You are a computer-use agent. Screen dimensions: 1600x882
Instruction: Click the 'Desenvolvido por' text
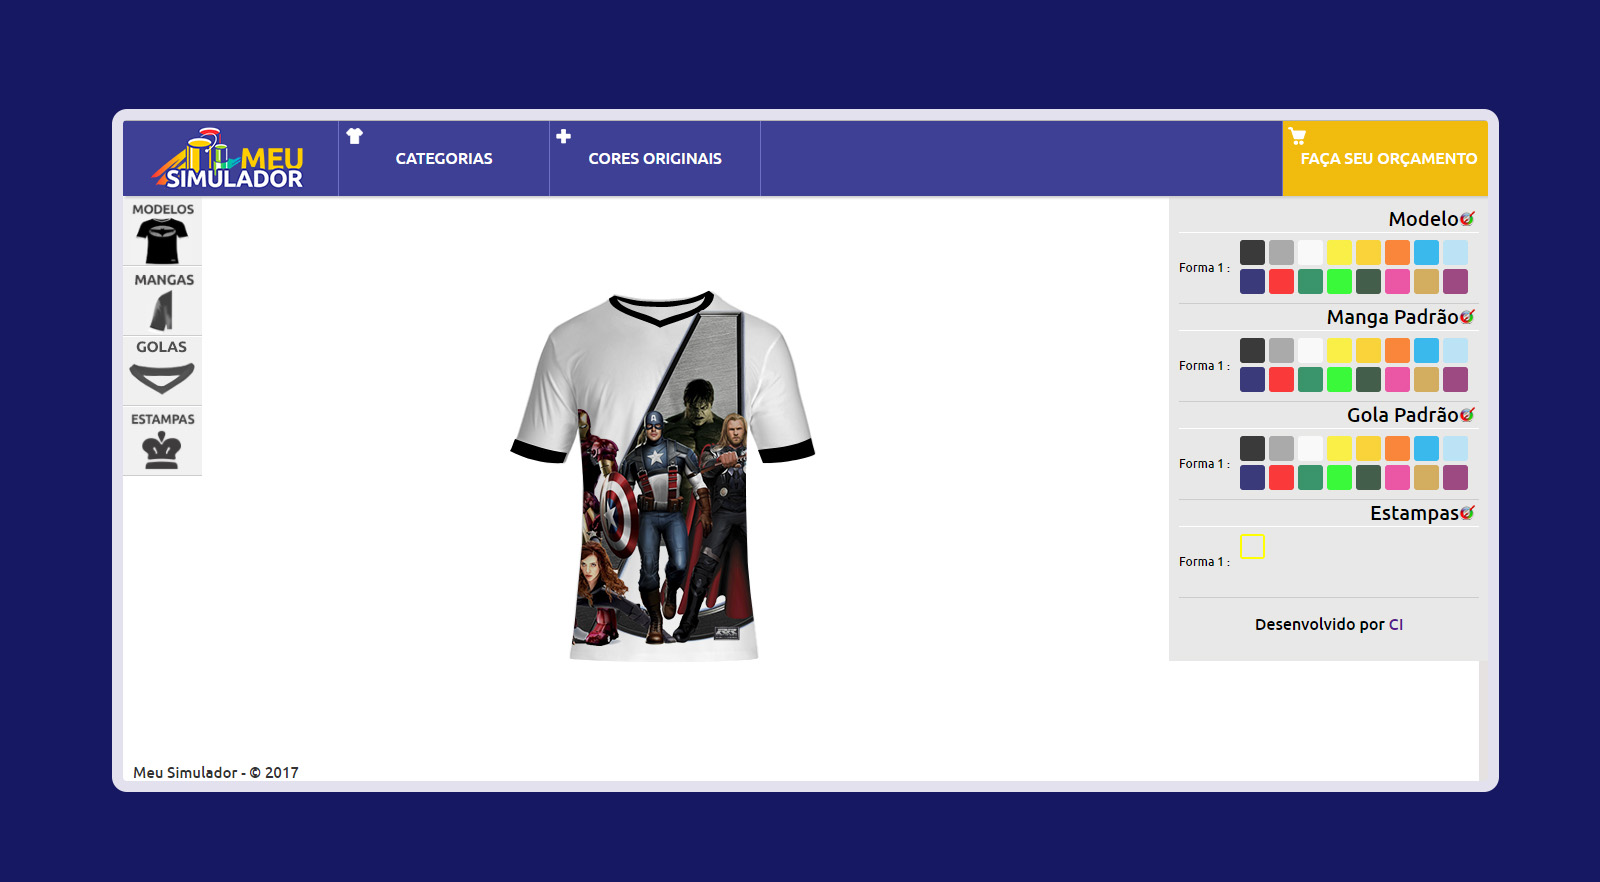pos(1320,624)
